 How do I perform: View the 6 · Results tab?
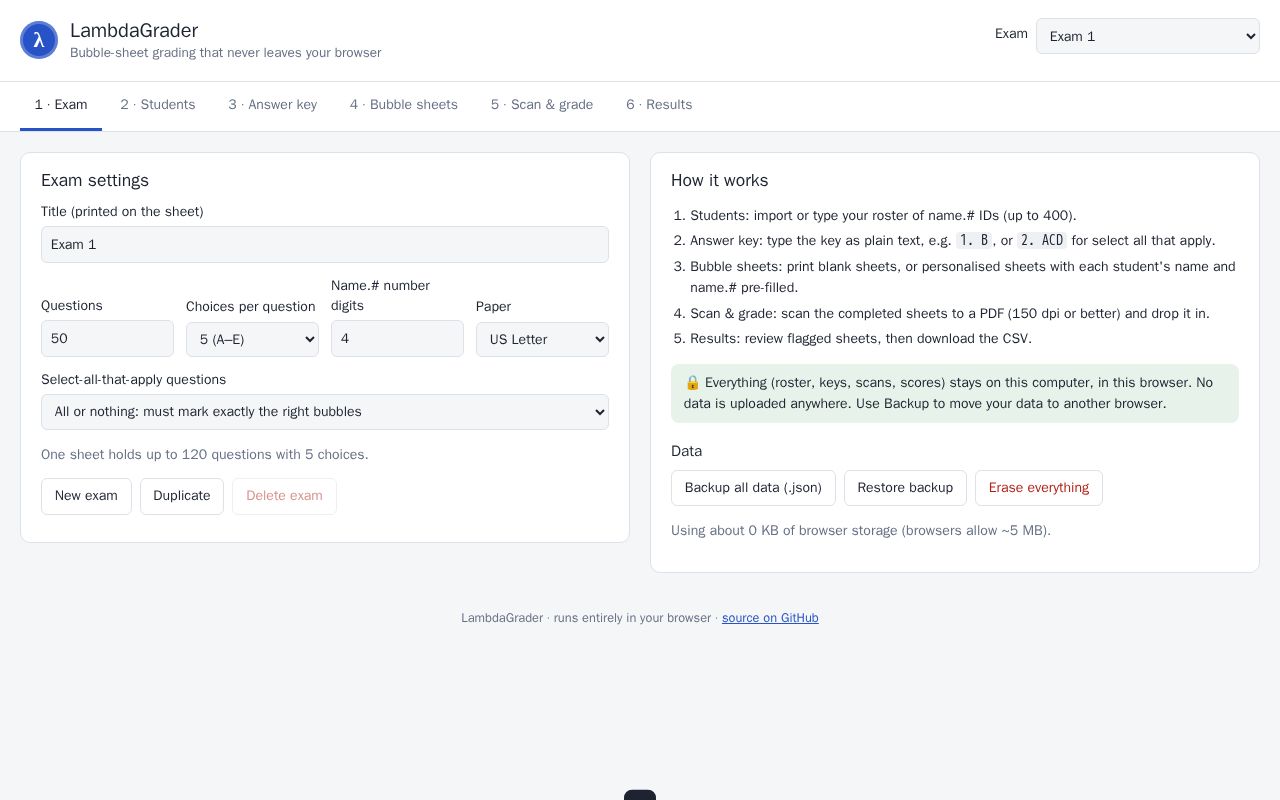pyautogui.click(x=659, y=105)
